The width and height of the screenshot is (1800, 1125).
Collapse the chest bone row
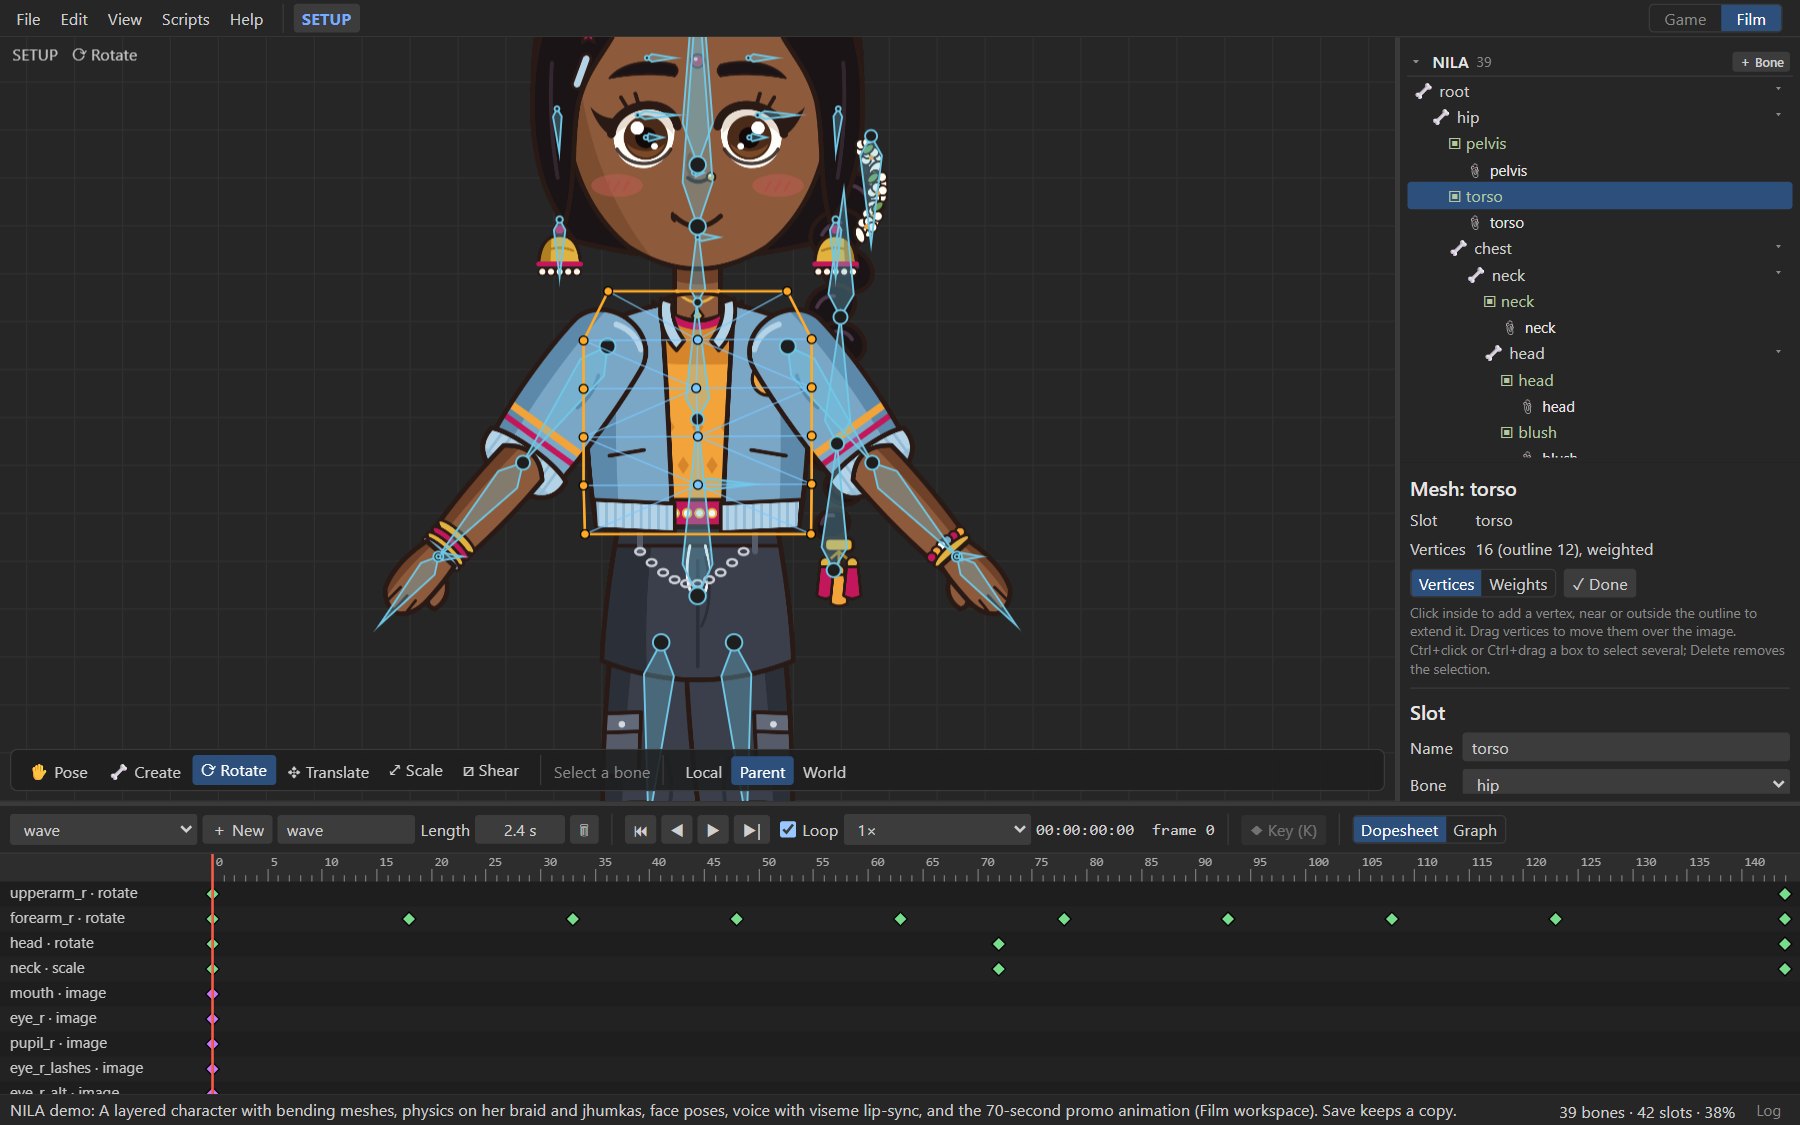tap(1778, 246)
